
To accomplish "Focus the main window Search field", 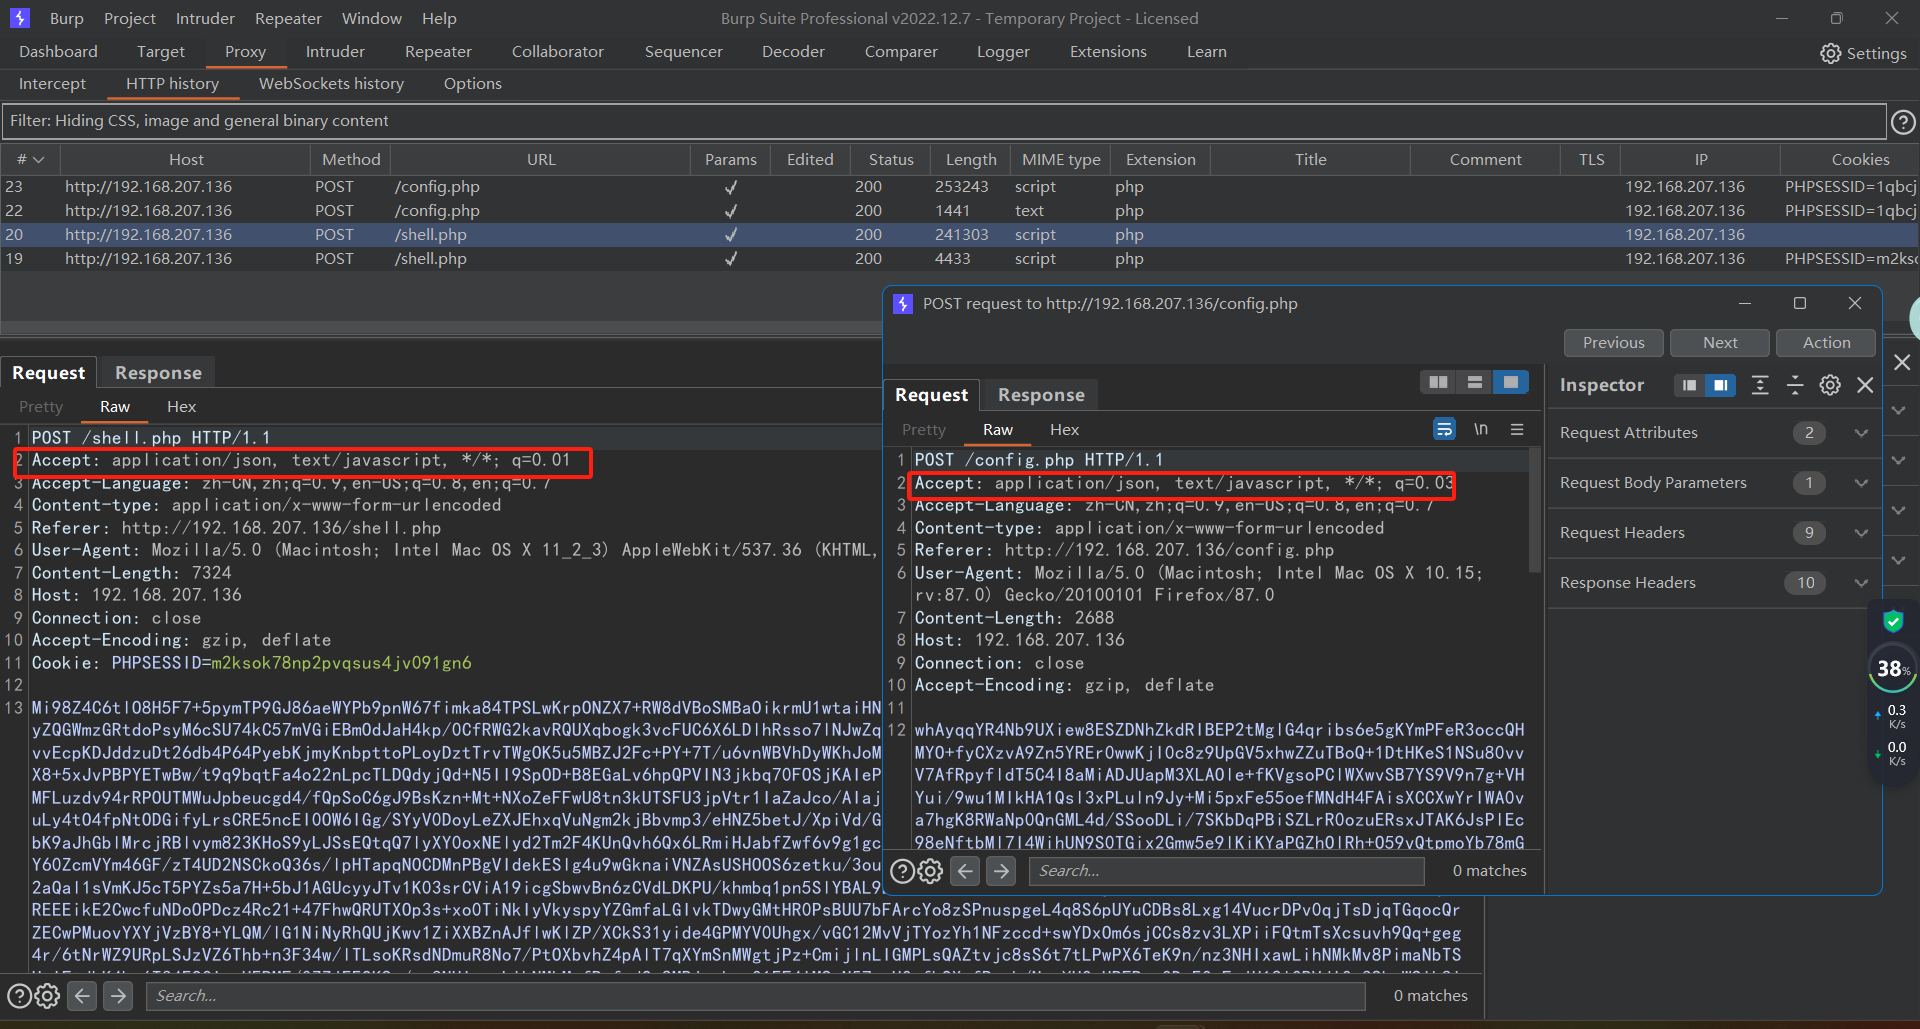I will click(x=756, y=996).
